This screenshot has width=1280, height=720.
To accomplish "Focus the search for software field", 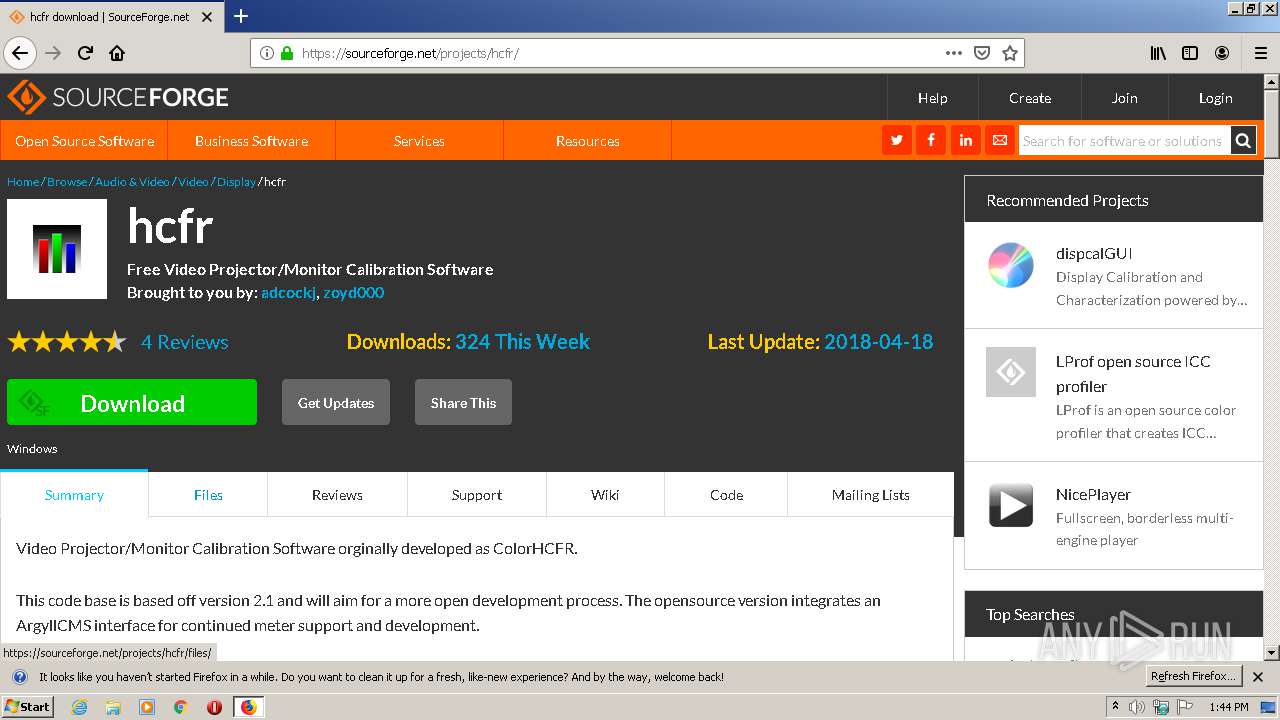I will point(1124,141).
